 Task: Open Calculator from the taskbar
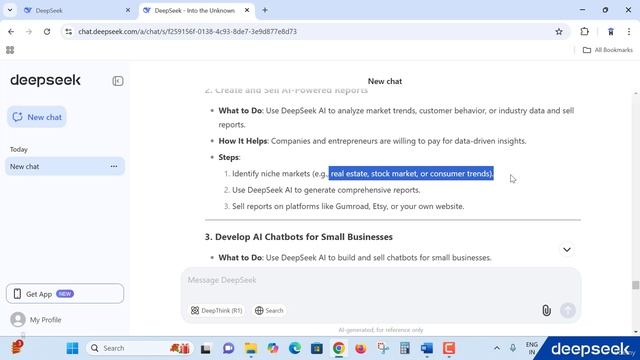[x=404, y=348]
